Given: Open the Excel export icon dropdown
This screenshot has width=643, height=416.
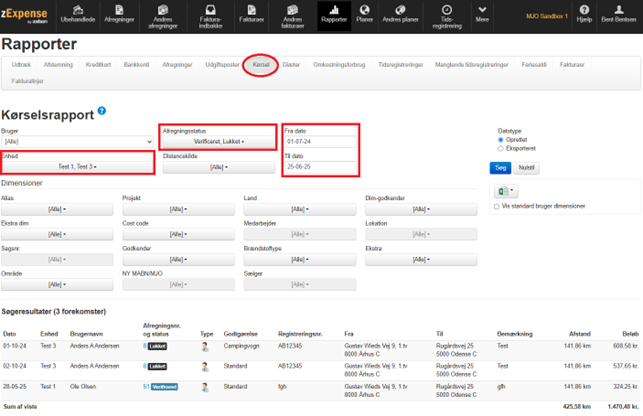Looking at the screenshot, I should pyautogui.click(x=506, y=191).
